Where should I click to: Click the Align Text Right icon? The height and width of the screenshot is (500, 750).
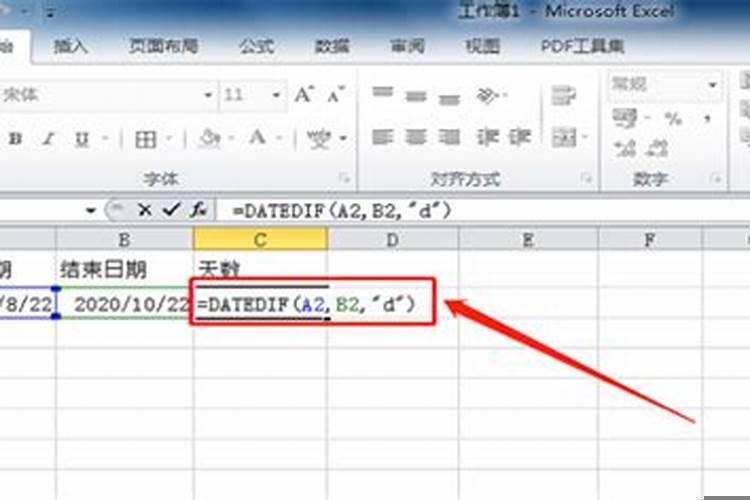tap(449, 137)
